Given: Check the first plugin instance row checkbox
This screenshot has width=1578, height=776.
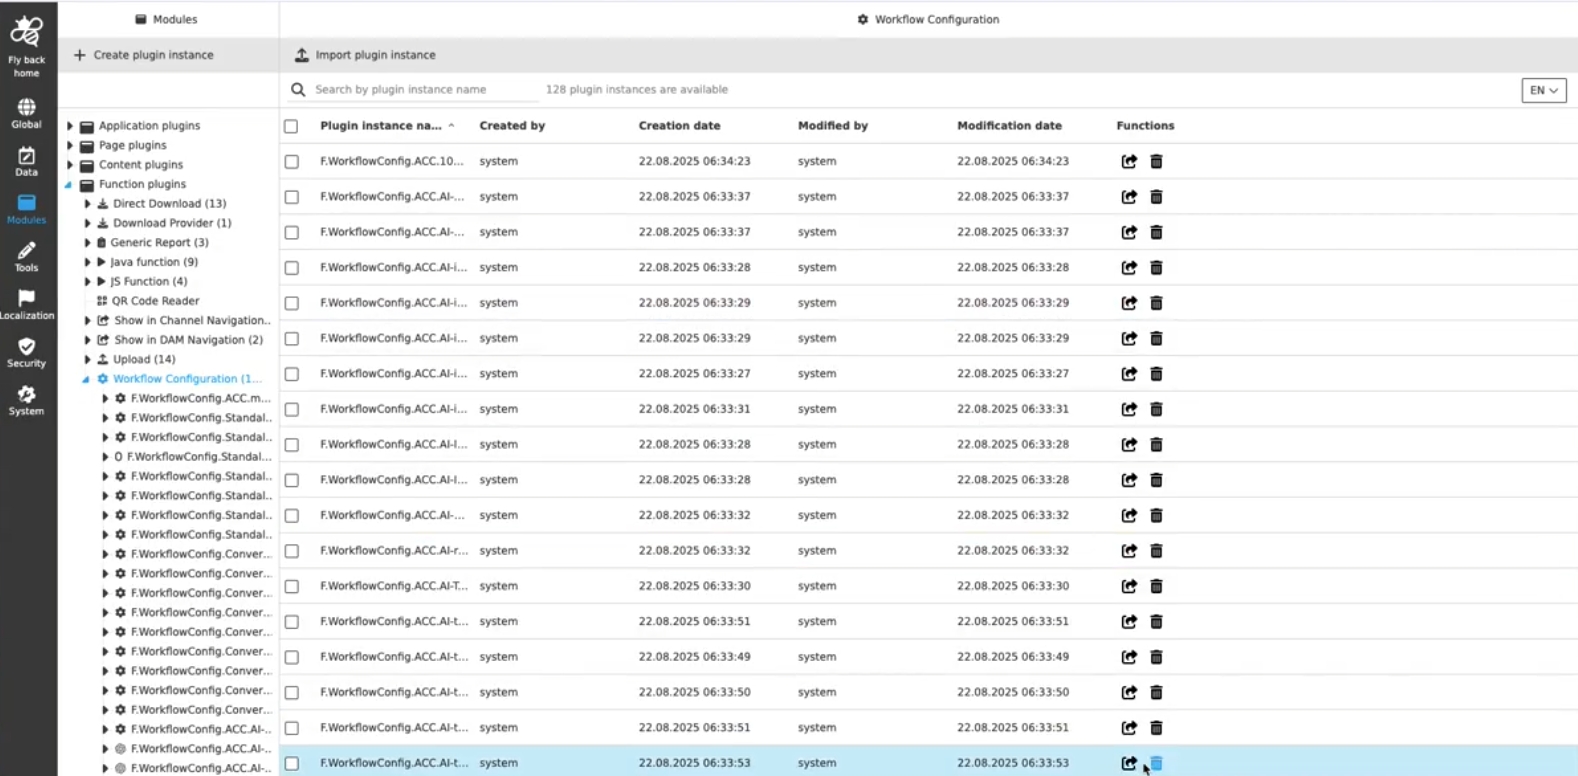Looking at the screenshot, I should (291, 161).
